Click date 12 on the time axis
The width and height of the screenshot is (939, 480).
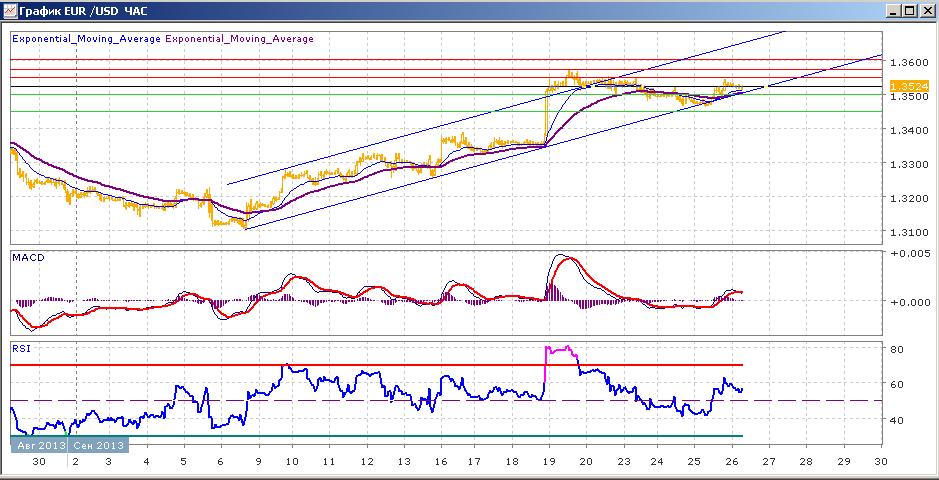(x=366, y=462)
